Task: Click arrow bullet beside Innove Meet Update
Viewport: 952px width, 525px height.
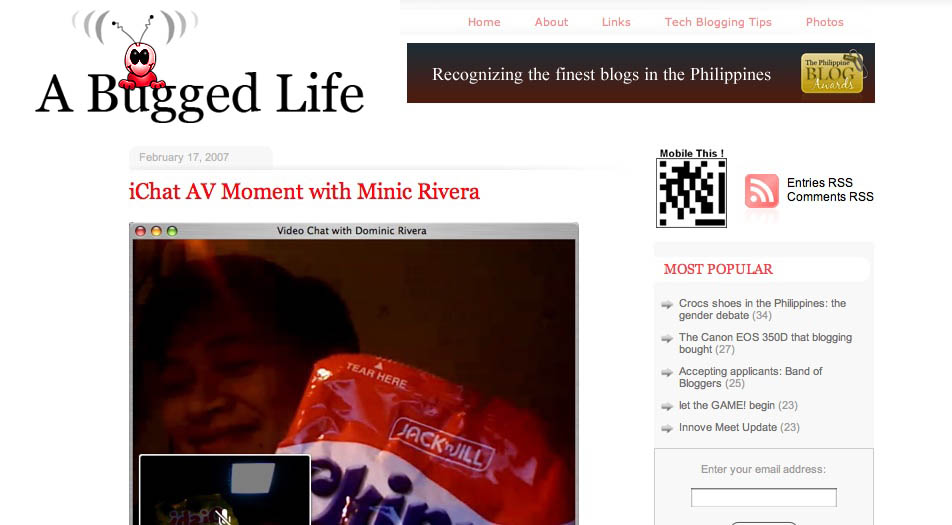Action: [x=667, y=428]
